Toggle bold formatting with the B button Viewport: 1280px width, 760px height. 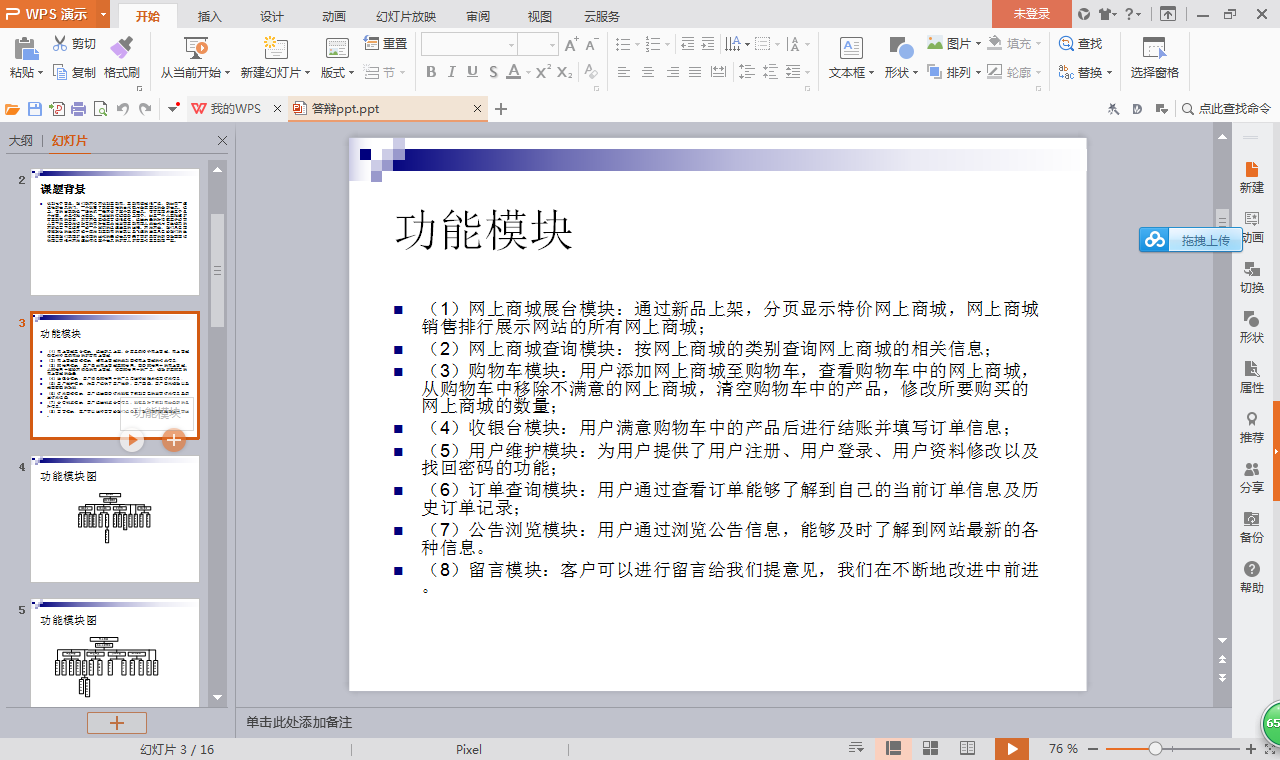pos(431,72)
